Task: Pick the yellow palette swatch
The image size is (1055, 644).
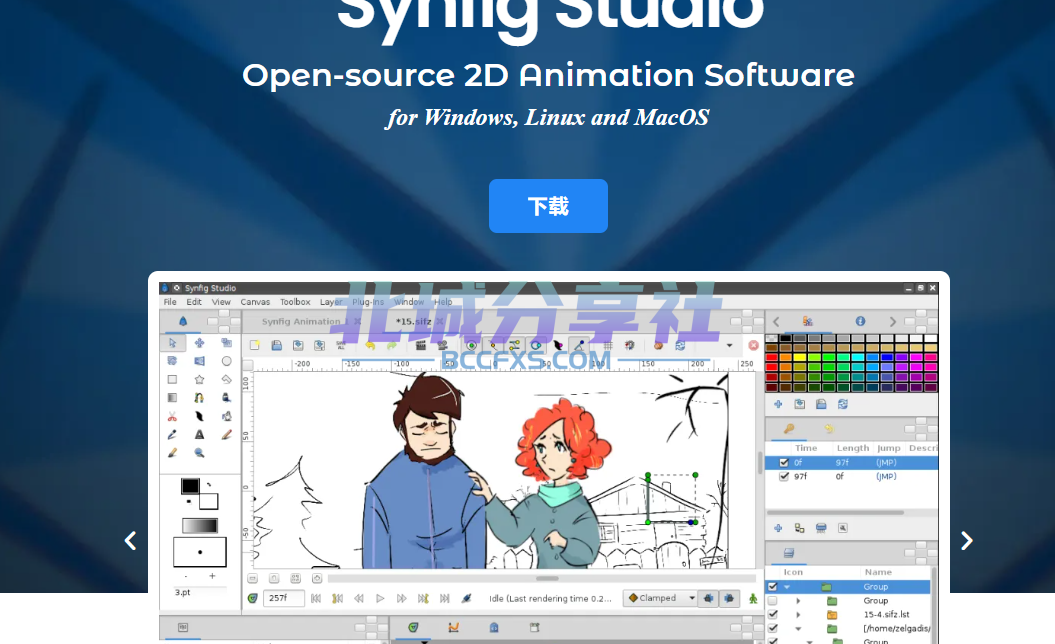Action: (800, 357)
